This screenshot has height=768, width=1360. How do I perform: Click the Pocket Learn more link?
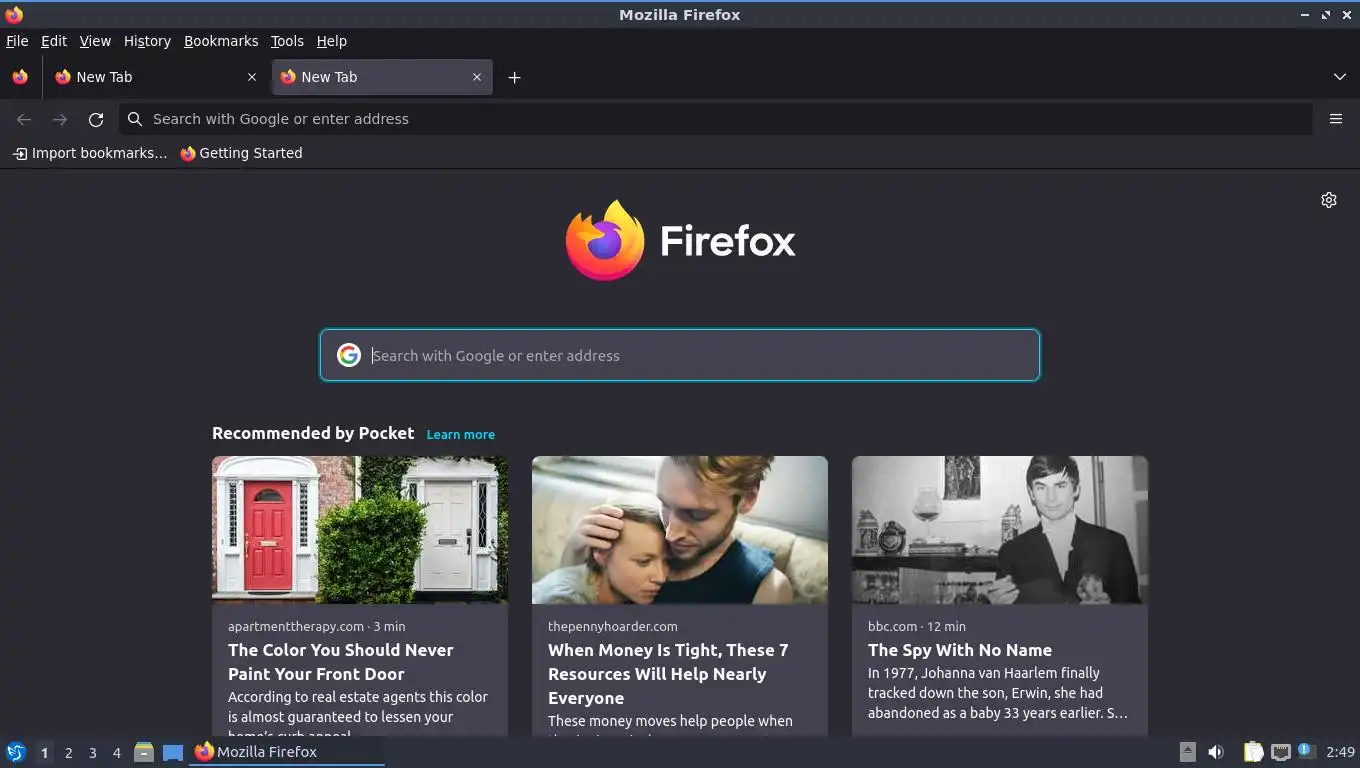click(x=460, y=434)
